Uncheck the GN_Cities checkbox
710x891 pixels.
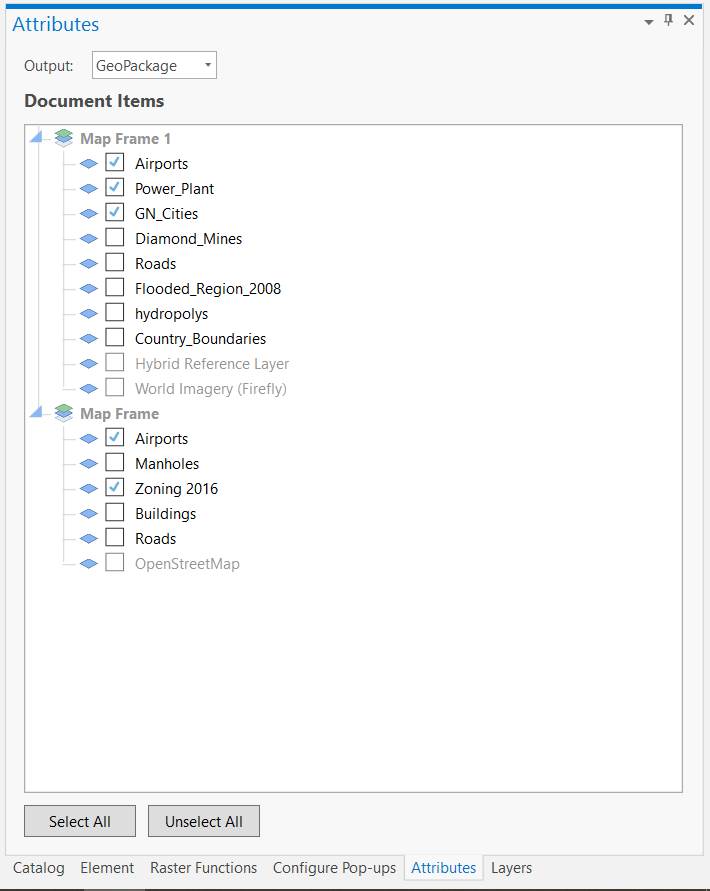coord(115,213)
